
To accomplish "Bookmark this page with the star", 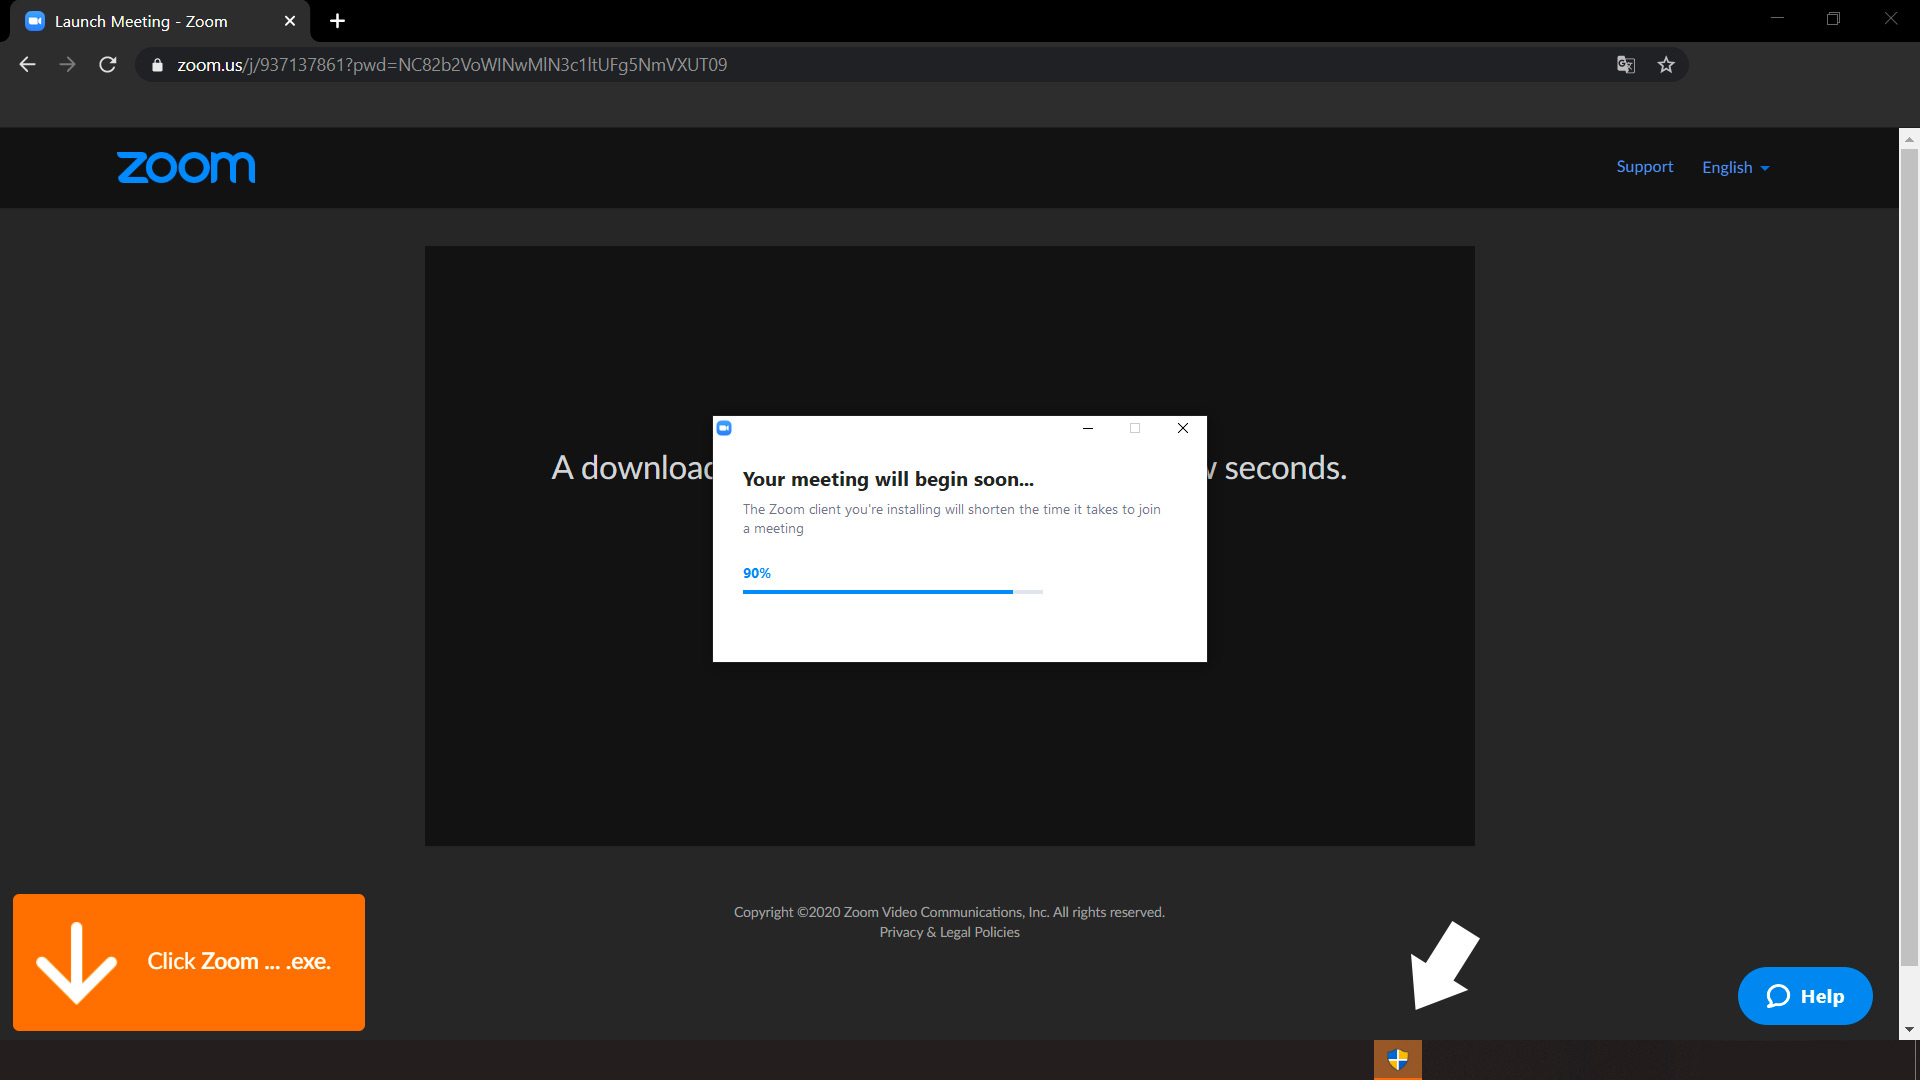I will 1666,65.
